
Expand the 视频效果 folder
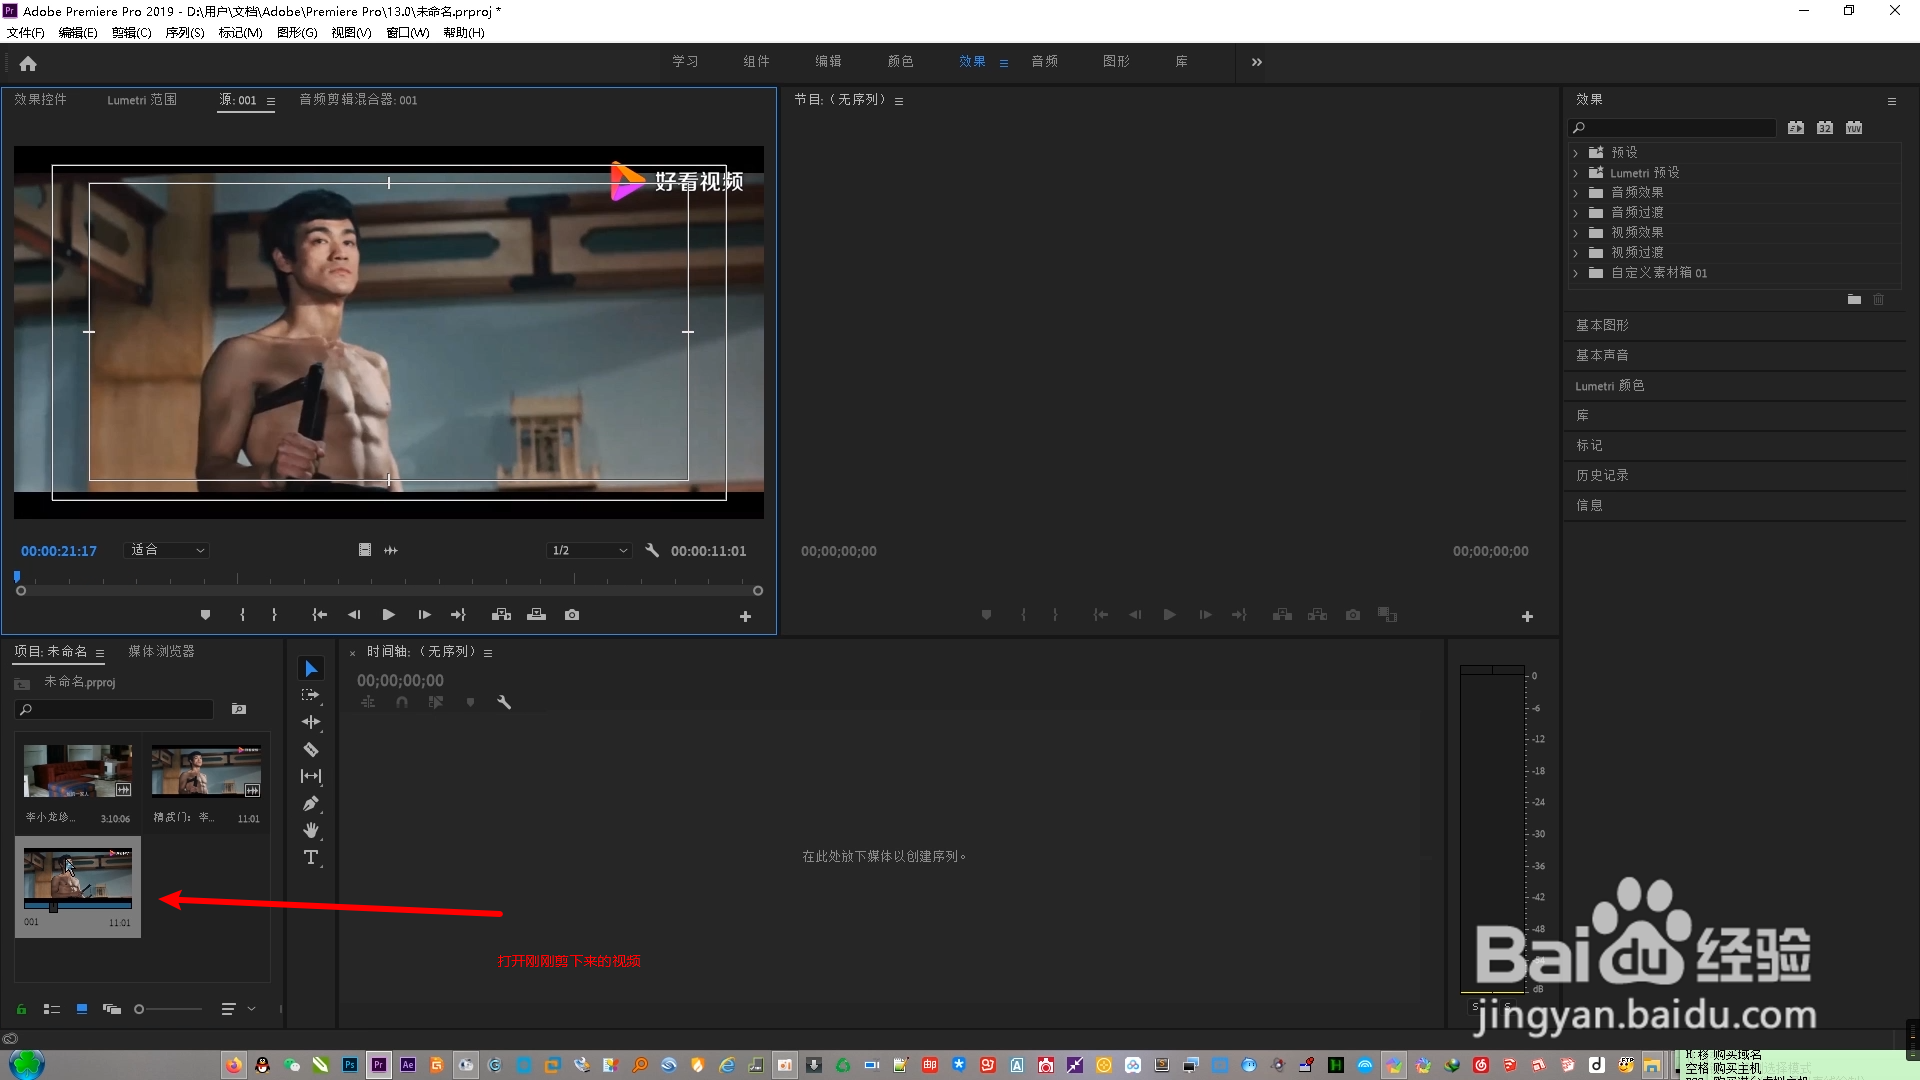coord(1576,233)
